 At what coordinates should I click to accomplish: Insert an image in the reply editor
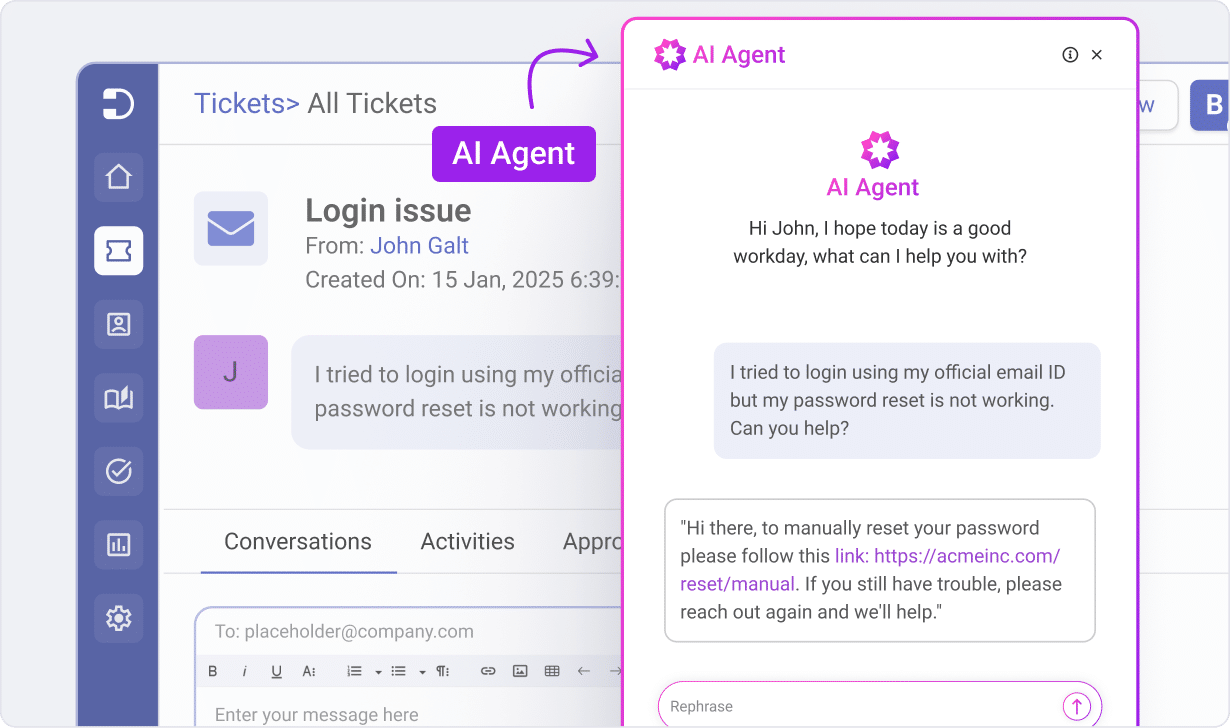pyautogui.click(x=520, y=671)
